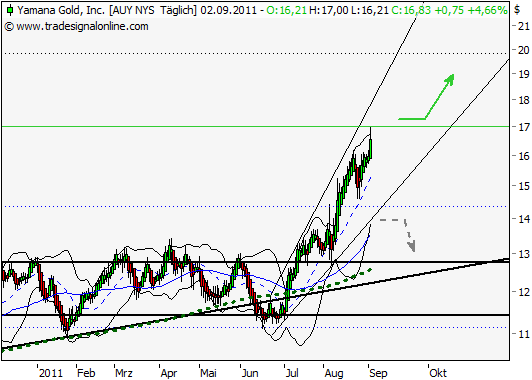Click the open value 'O:16,21'

tap(286, 11)
